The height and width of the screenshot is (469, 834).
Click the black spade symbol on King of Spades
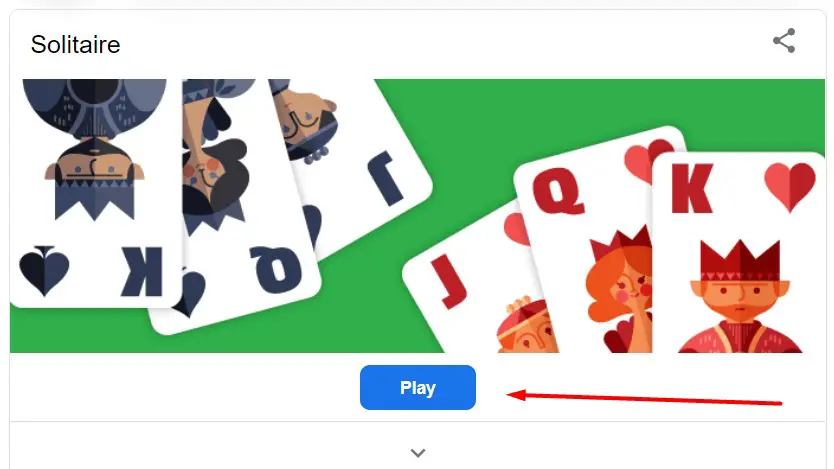point(44,270)
